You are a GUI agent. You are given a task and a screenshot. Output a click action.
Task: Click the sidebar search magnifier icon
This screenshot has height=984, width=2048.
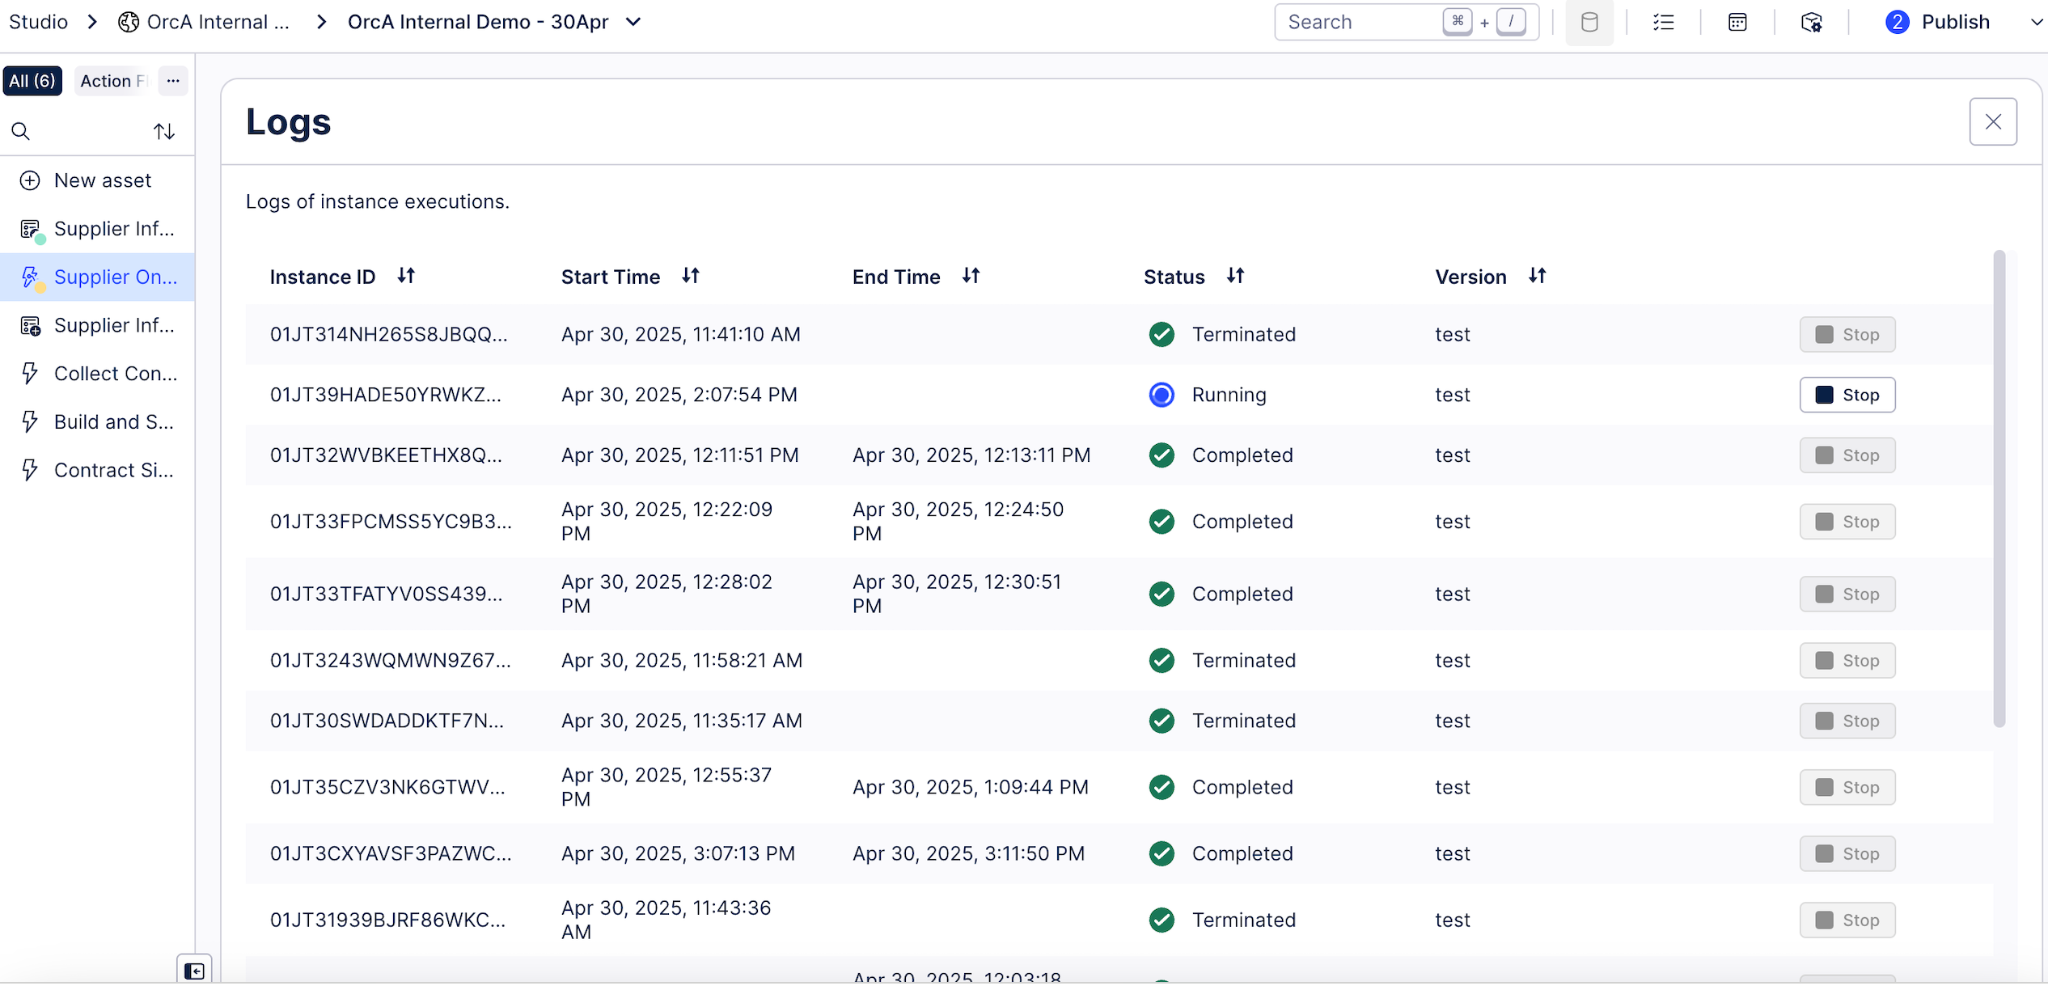tap(21, 131)
